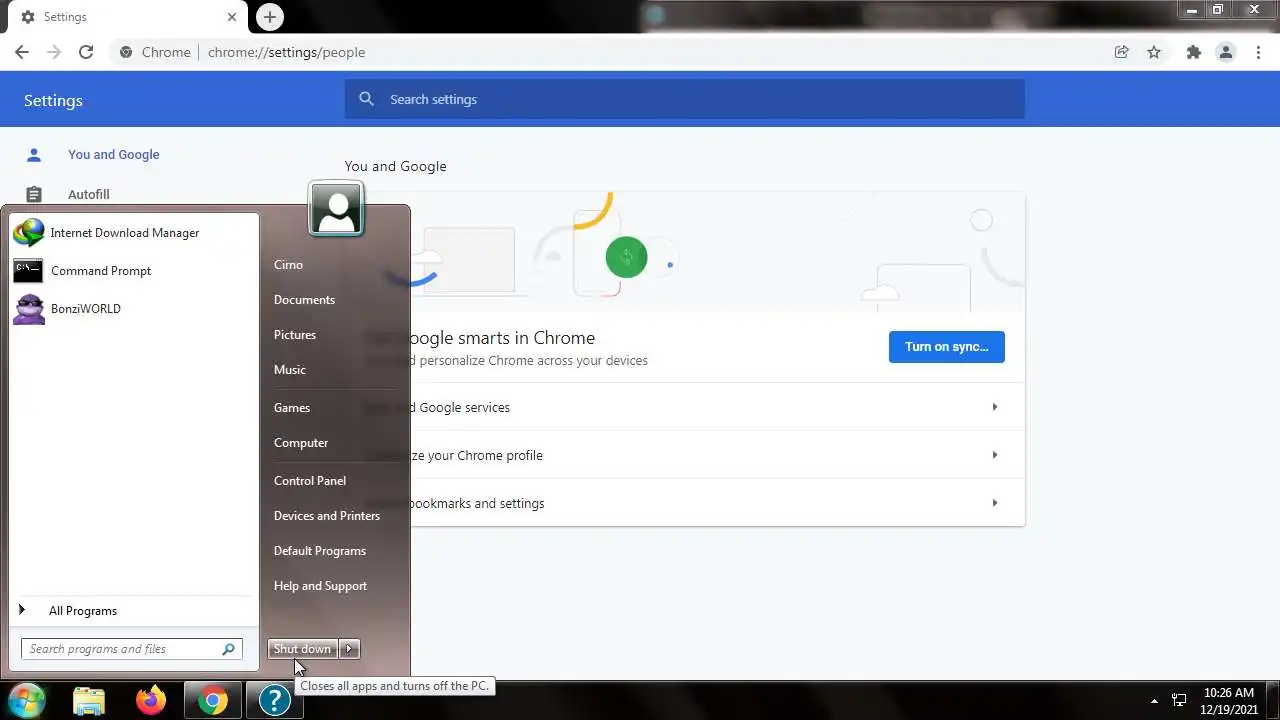Expand All Programs list
This screenshot has width=1280, height=720.
(x=132, y=610)
